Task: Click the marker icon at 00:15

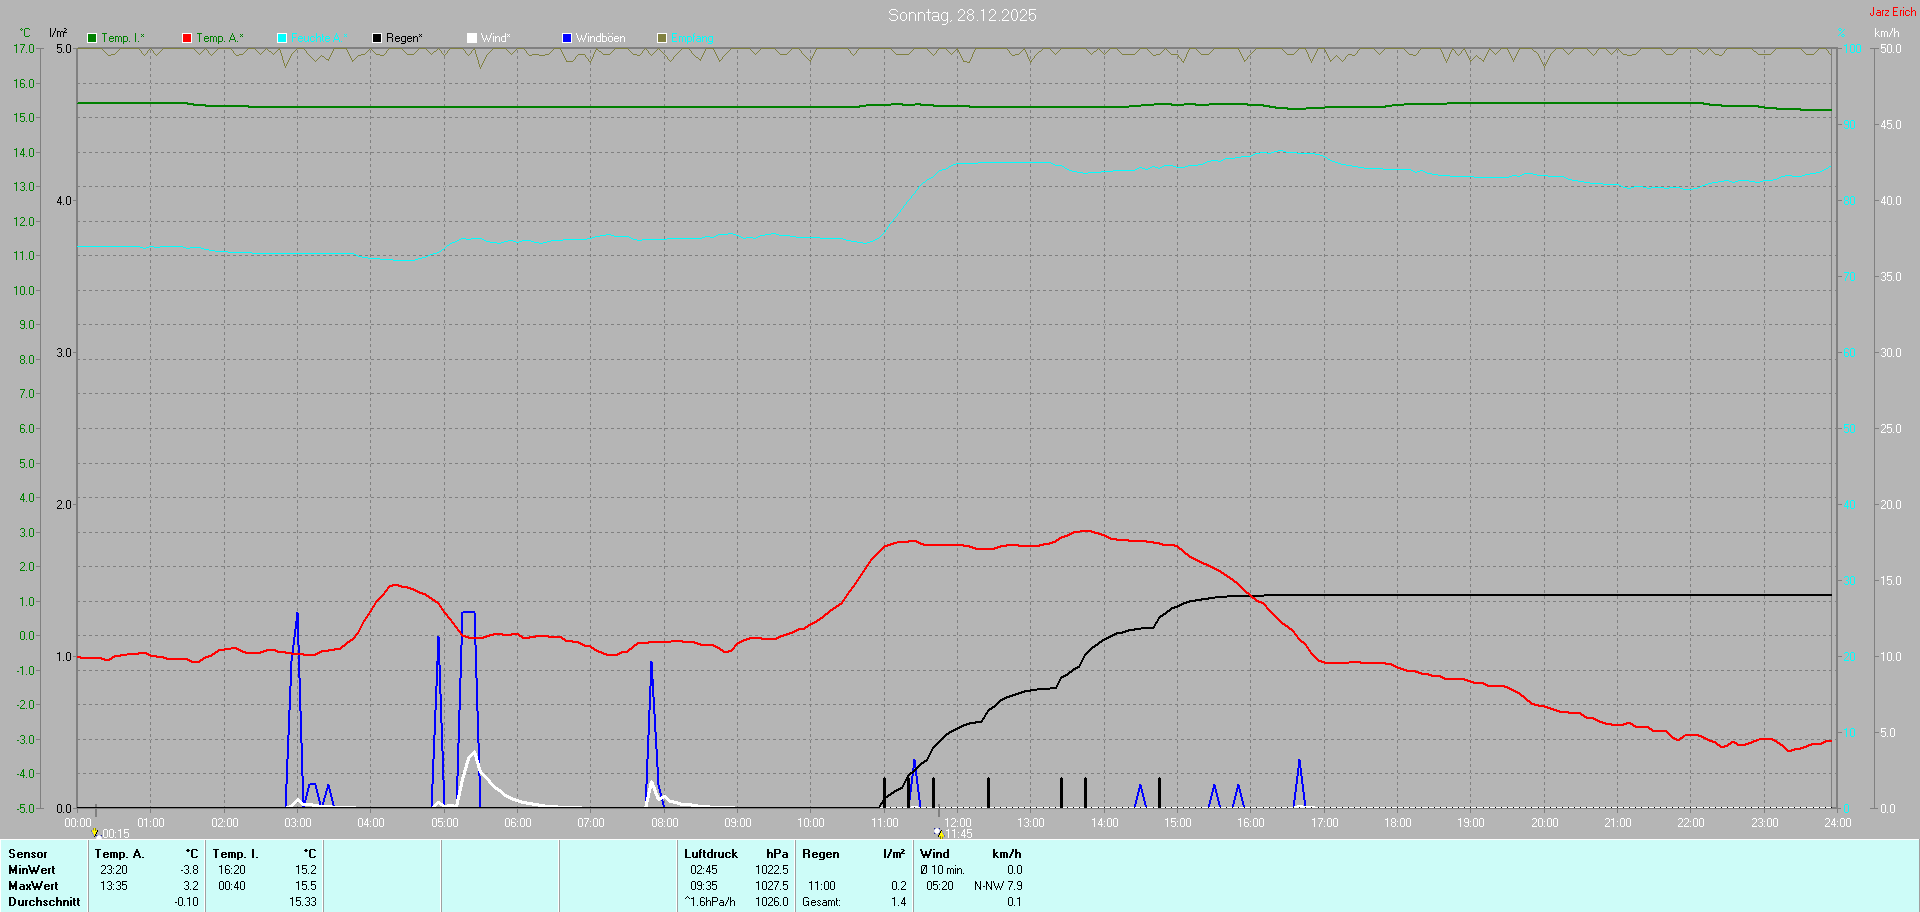Action: click(95, 832)
